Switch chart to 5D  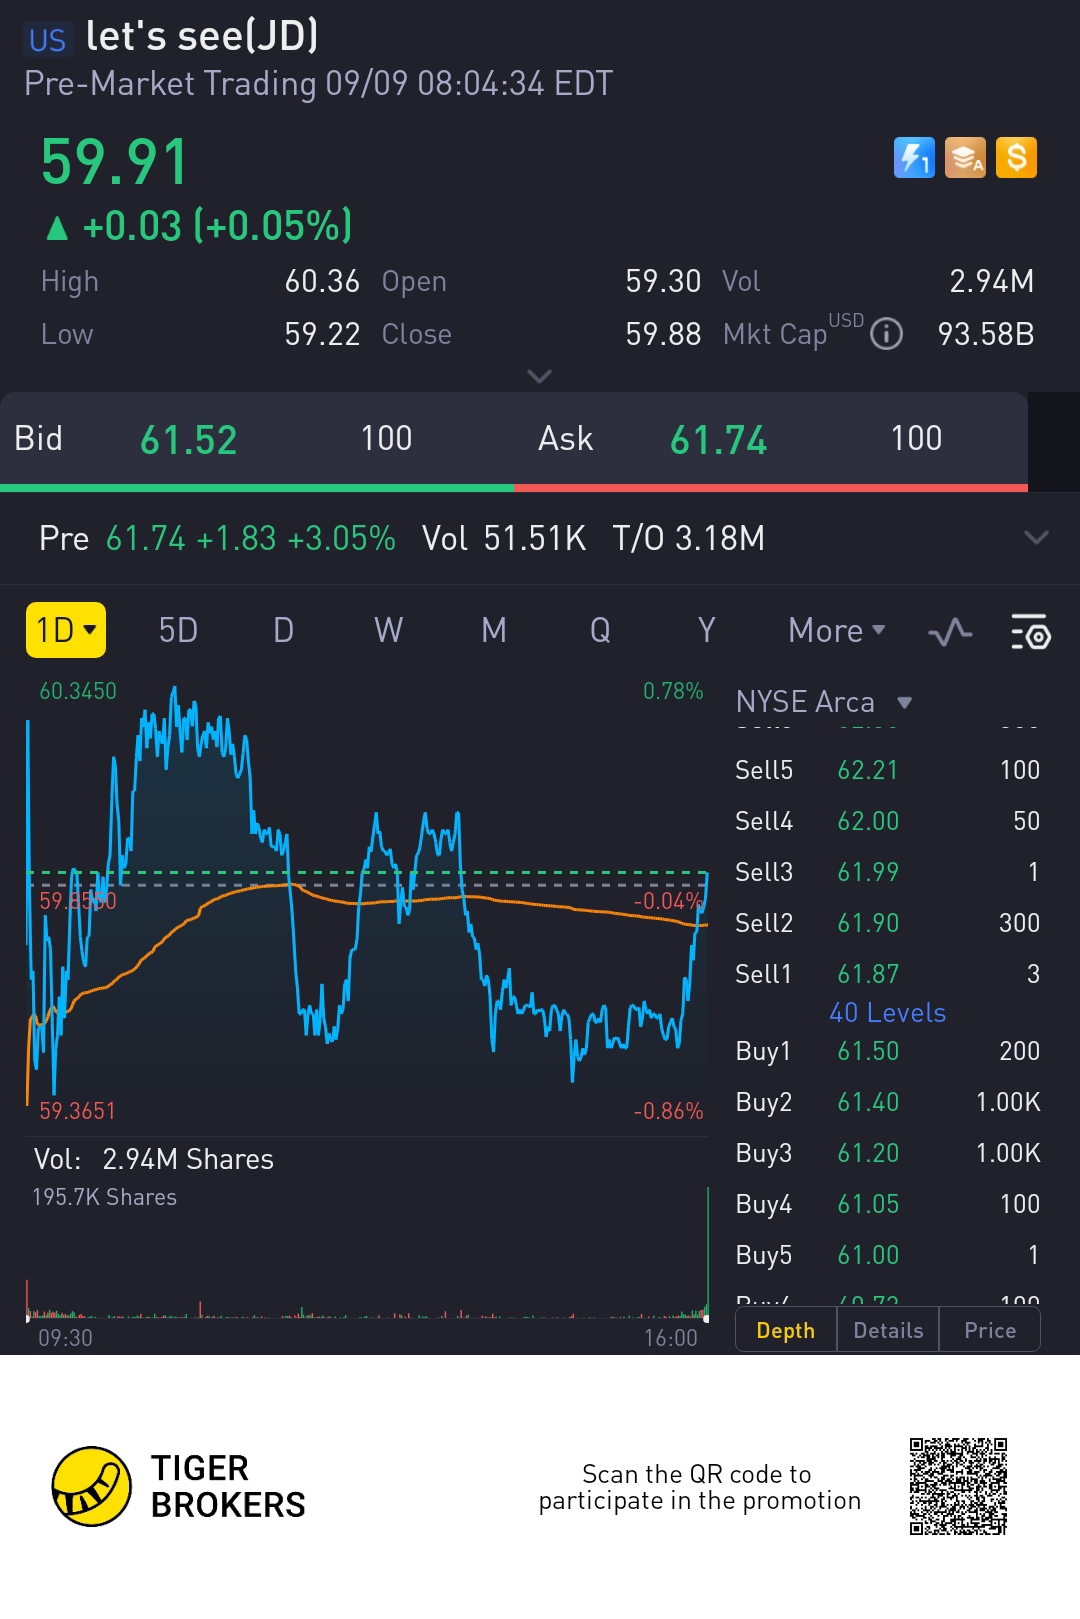178,631
